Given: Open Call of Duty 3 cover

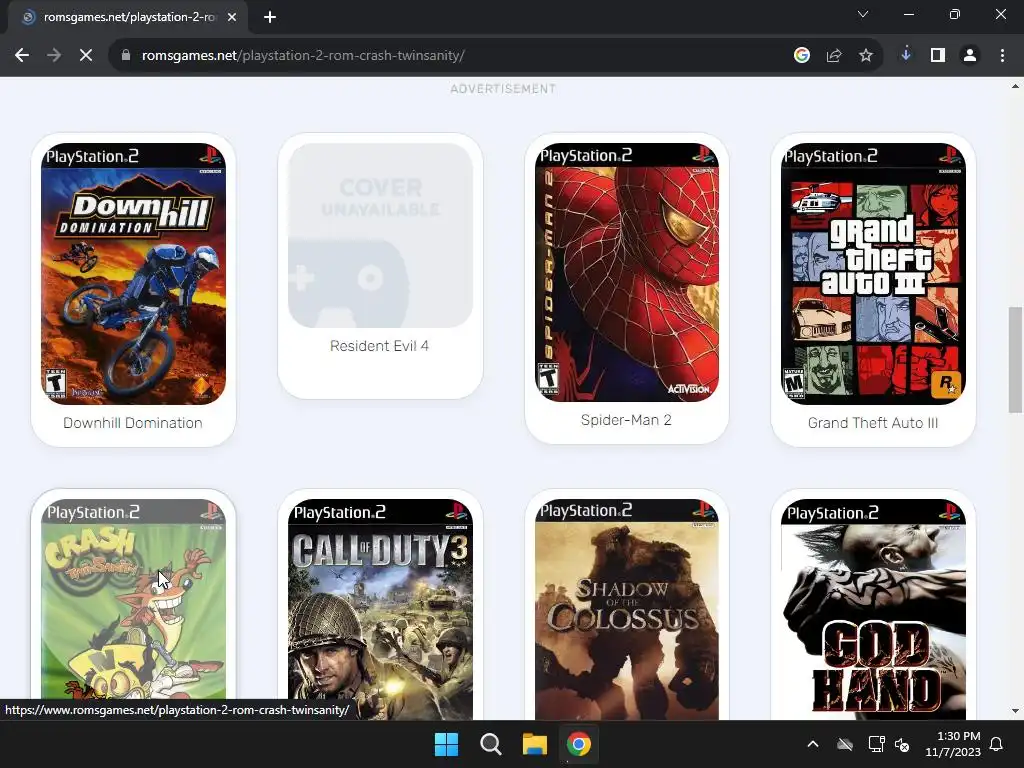Looking at the screenshot, I should pos(380,609).
